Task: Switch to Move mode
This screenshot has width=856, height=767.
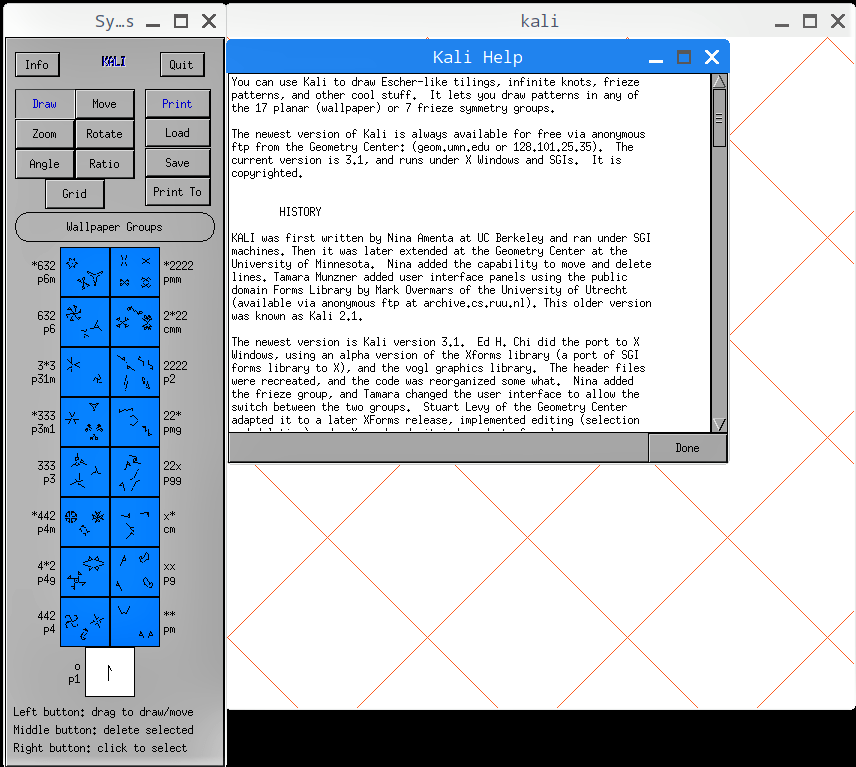Action: [x=104, y=104]
